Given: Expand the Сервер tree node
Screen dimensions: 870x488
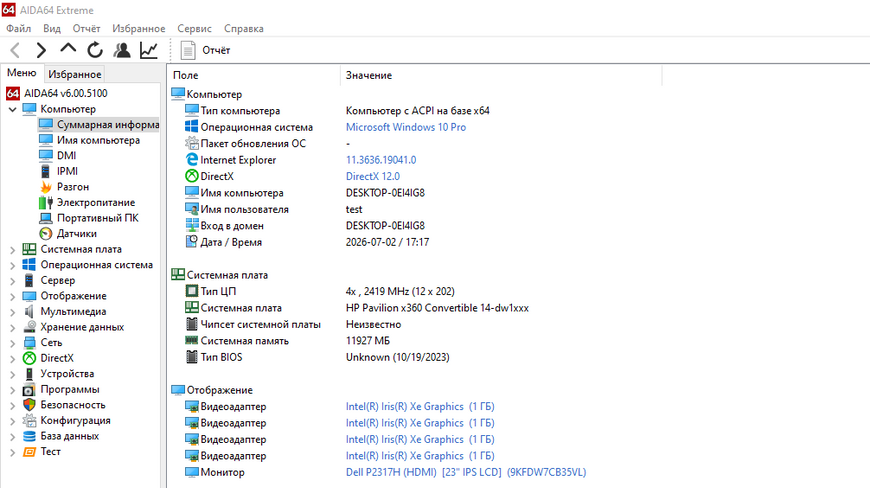Looking at the screenshot, I should click(x=12, y=281).
